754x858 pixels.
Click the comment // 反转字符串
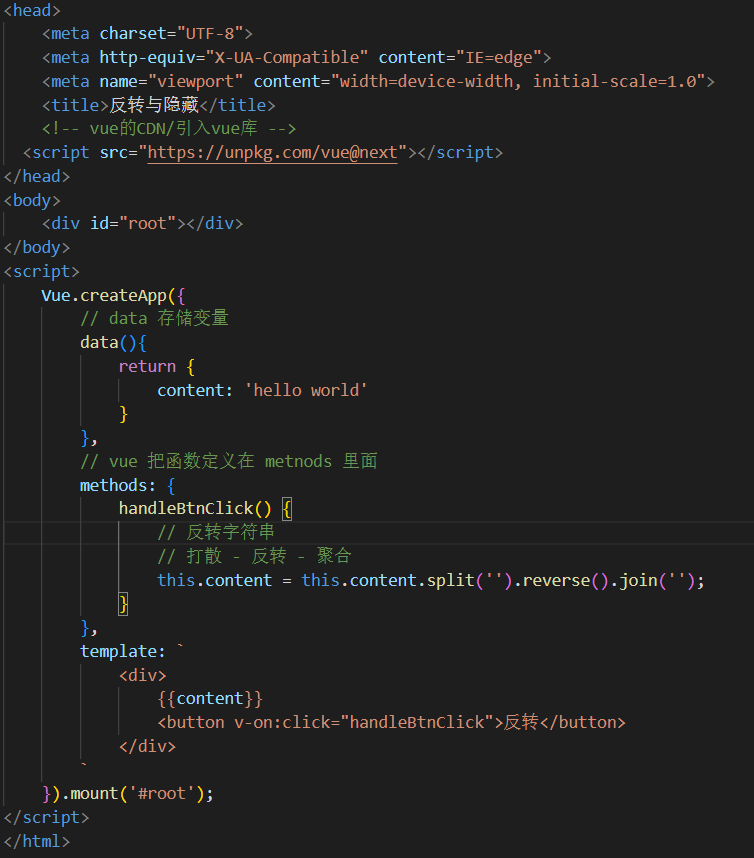(216, 532)
